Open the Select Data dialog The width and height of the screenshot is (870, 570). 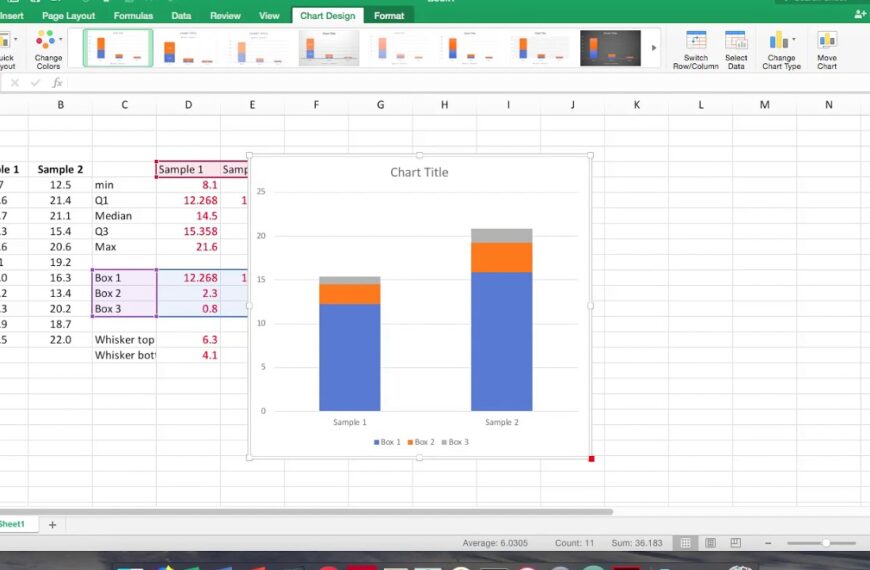pos(736,50)
